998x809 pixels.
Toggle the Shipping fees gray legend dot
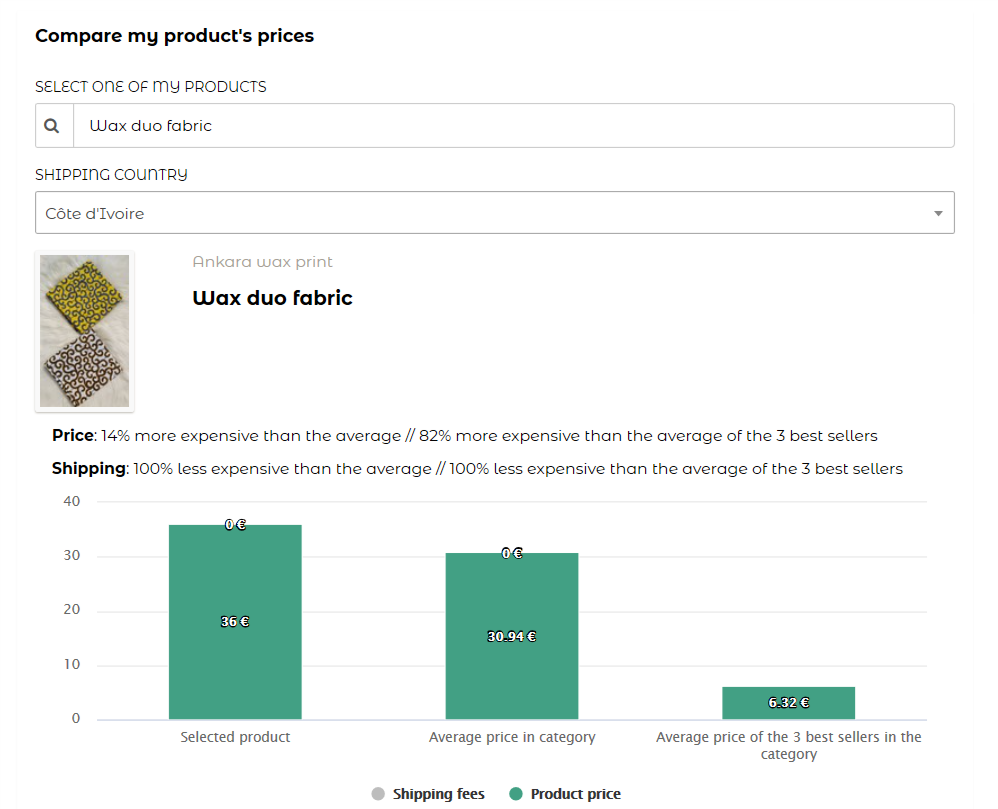click(378, 794)
